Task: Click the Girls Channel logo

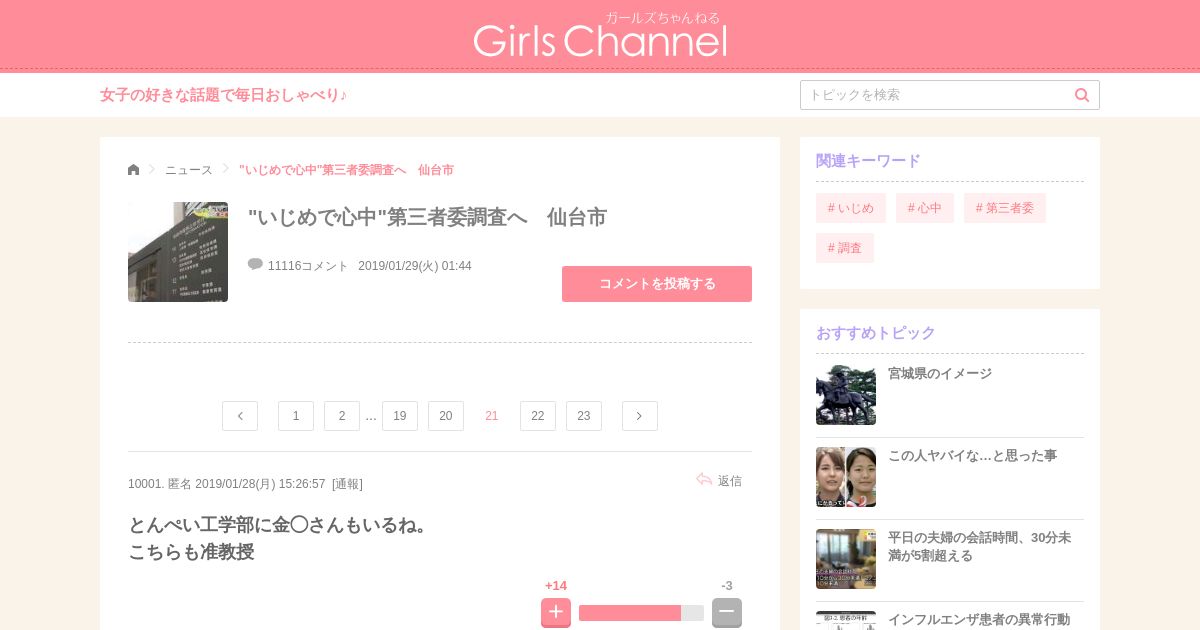Action: [600, 35]
